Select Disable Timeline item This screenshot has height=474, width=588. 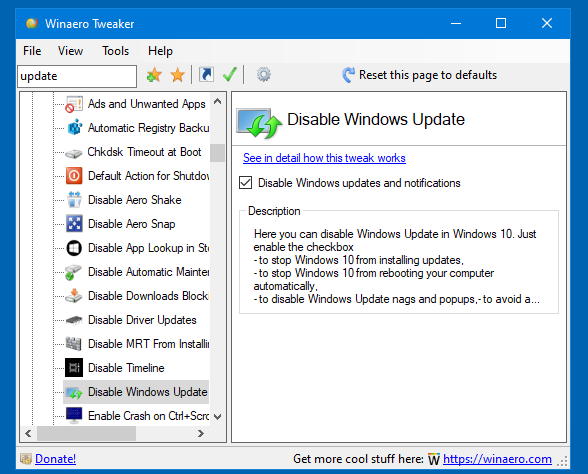[126, 368]
